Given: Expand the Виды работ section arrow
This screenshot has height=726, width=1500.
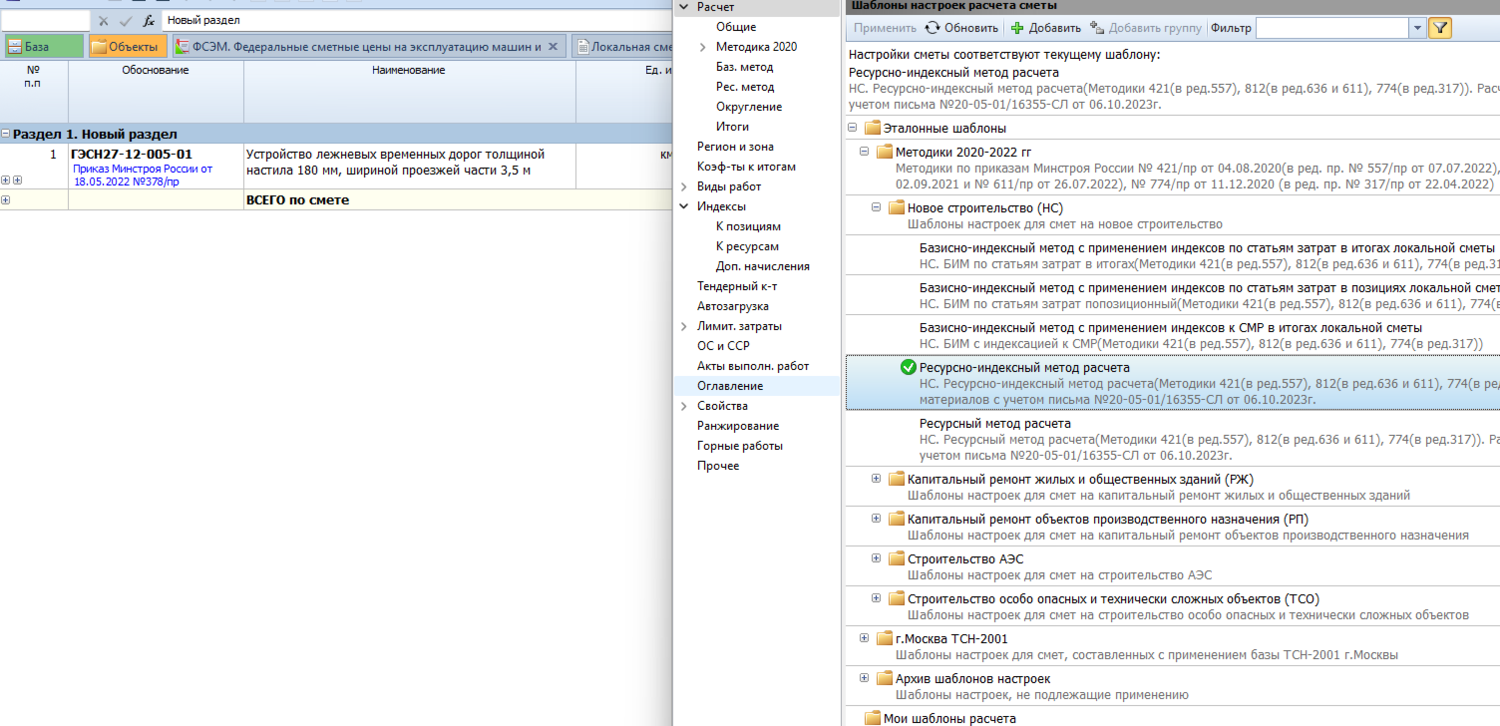Looking at the screenshot, I should [x=684, y=187].
